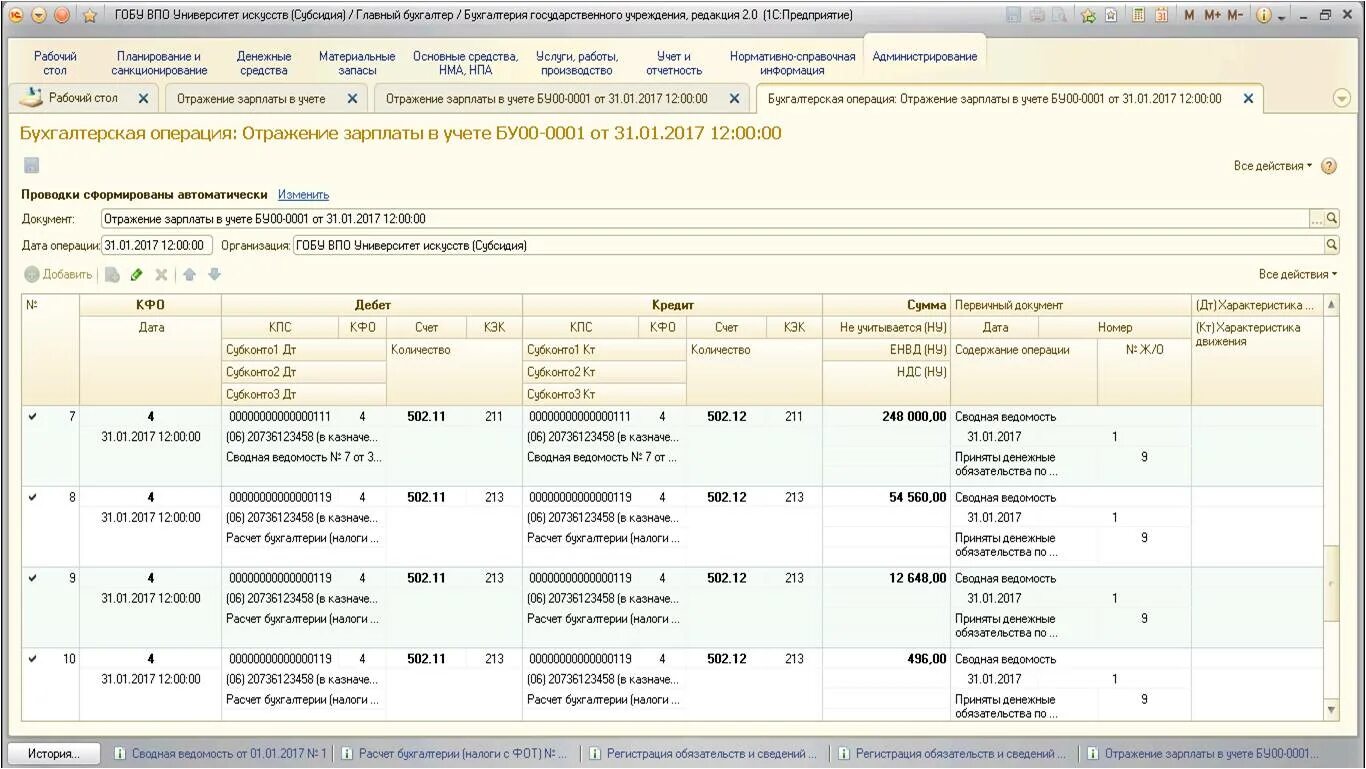This screenshot has height=769, width=1366.
Task: Open the Рабочий стол section
Action: (x=55, y=63)
